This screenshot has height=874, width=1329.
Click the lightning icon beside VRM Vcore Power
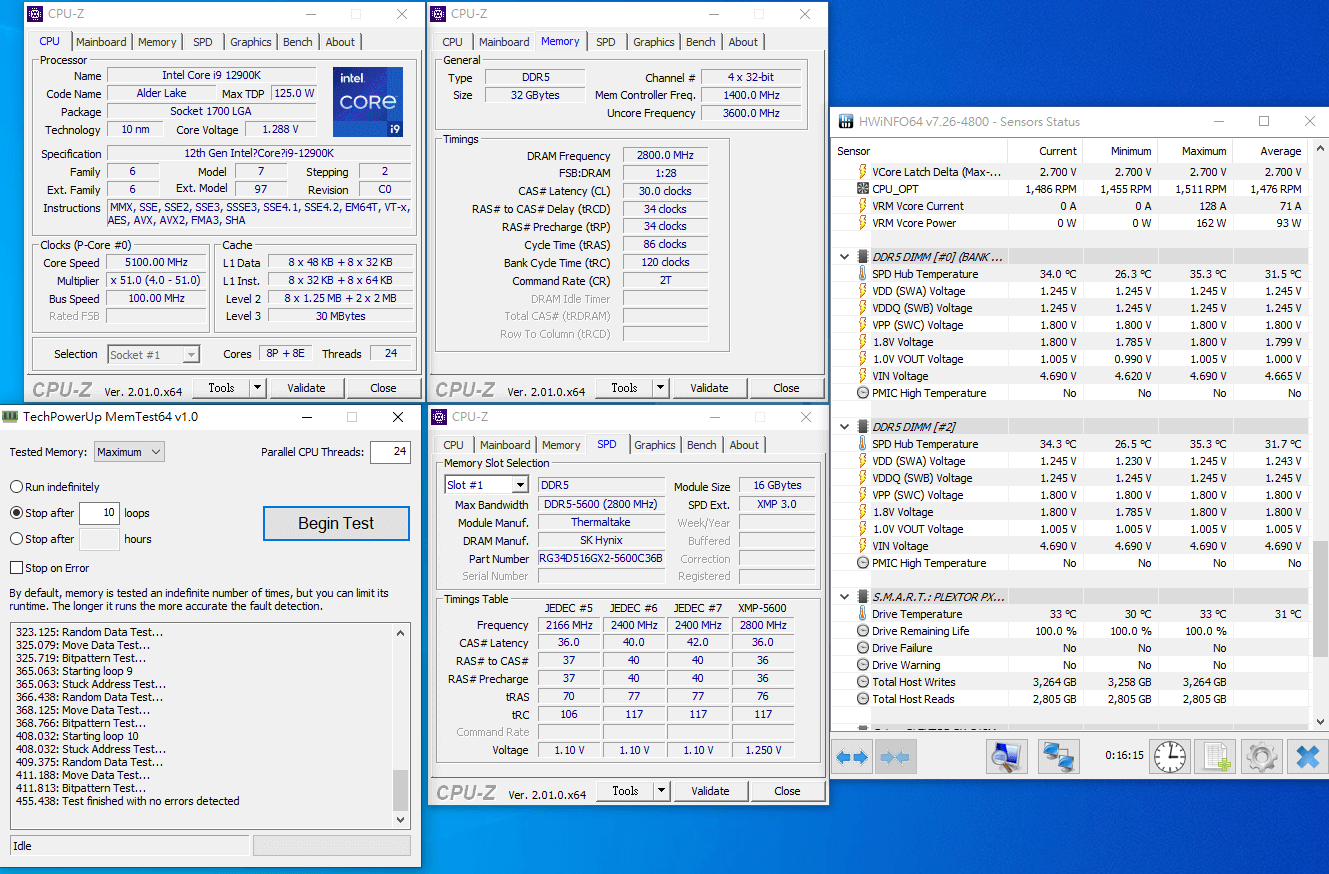pos(863,223)
